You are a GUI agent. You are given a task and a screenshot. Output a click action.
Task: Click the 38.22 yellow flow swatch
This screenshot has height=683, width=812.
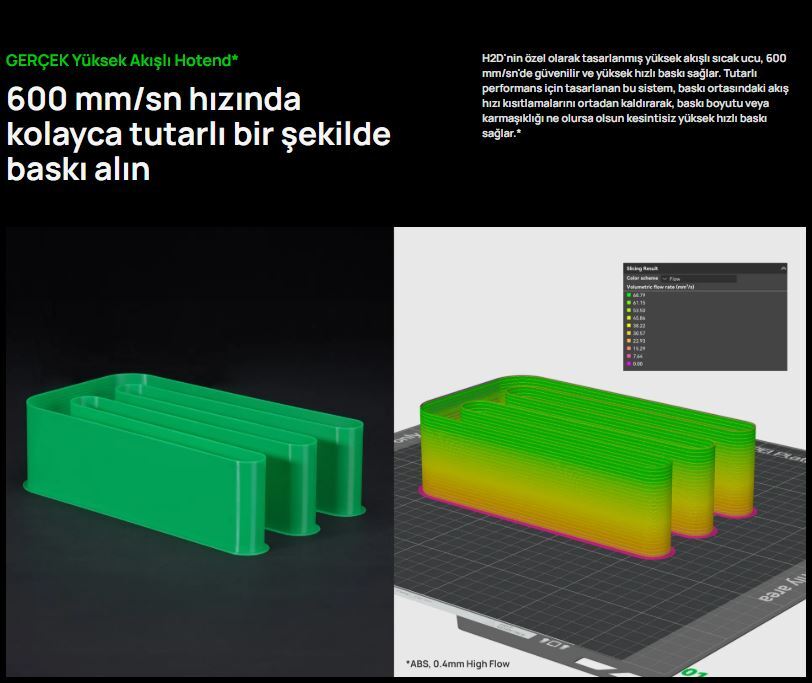click(x=628, y=326)
